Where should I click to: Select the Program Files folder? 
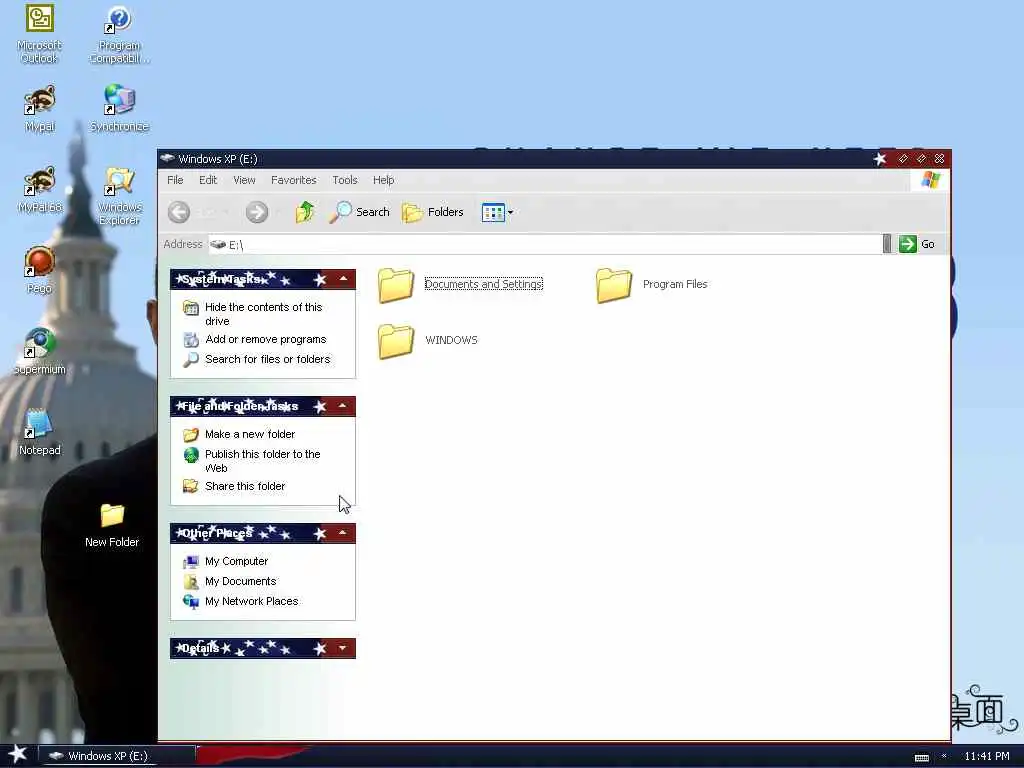tap(652, 285)
